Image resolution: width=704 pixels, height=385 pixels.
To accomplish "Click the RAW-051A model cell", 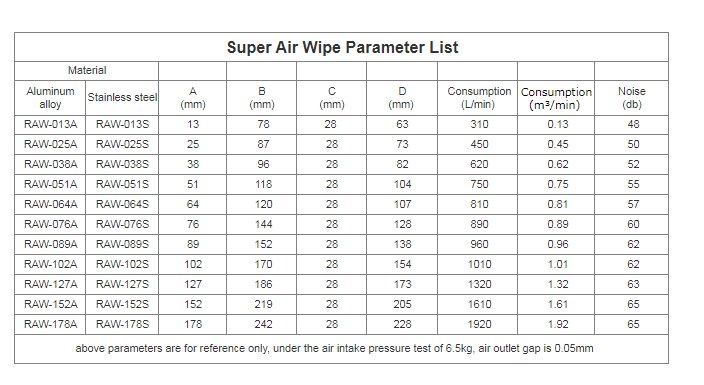I will pos(50,184).
